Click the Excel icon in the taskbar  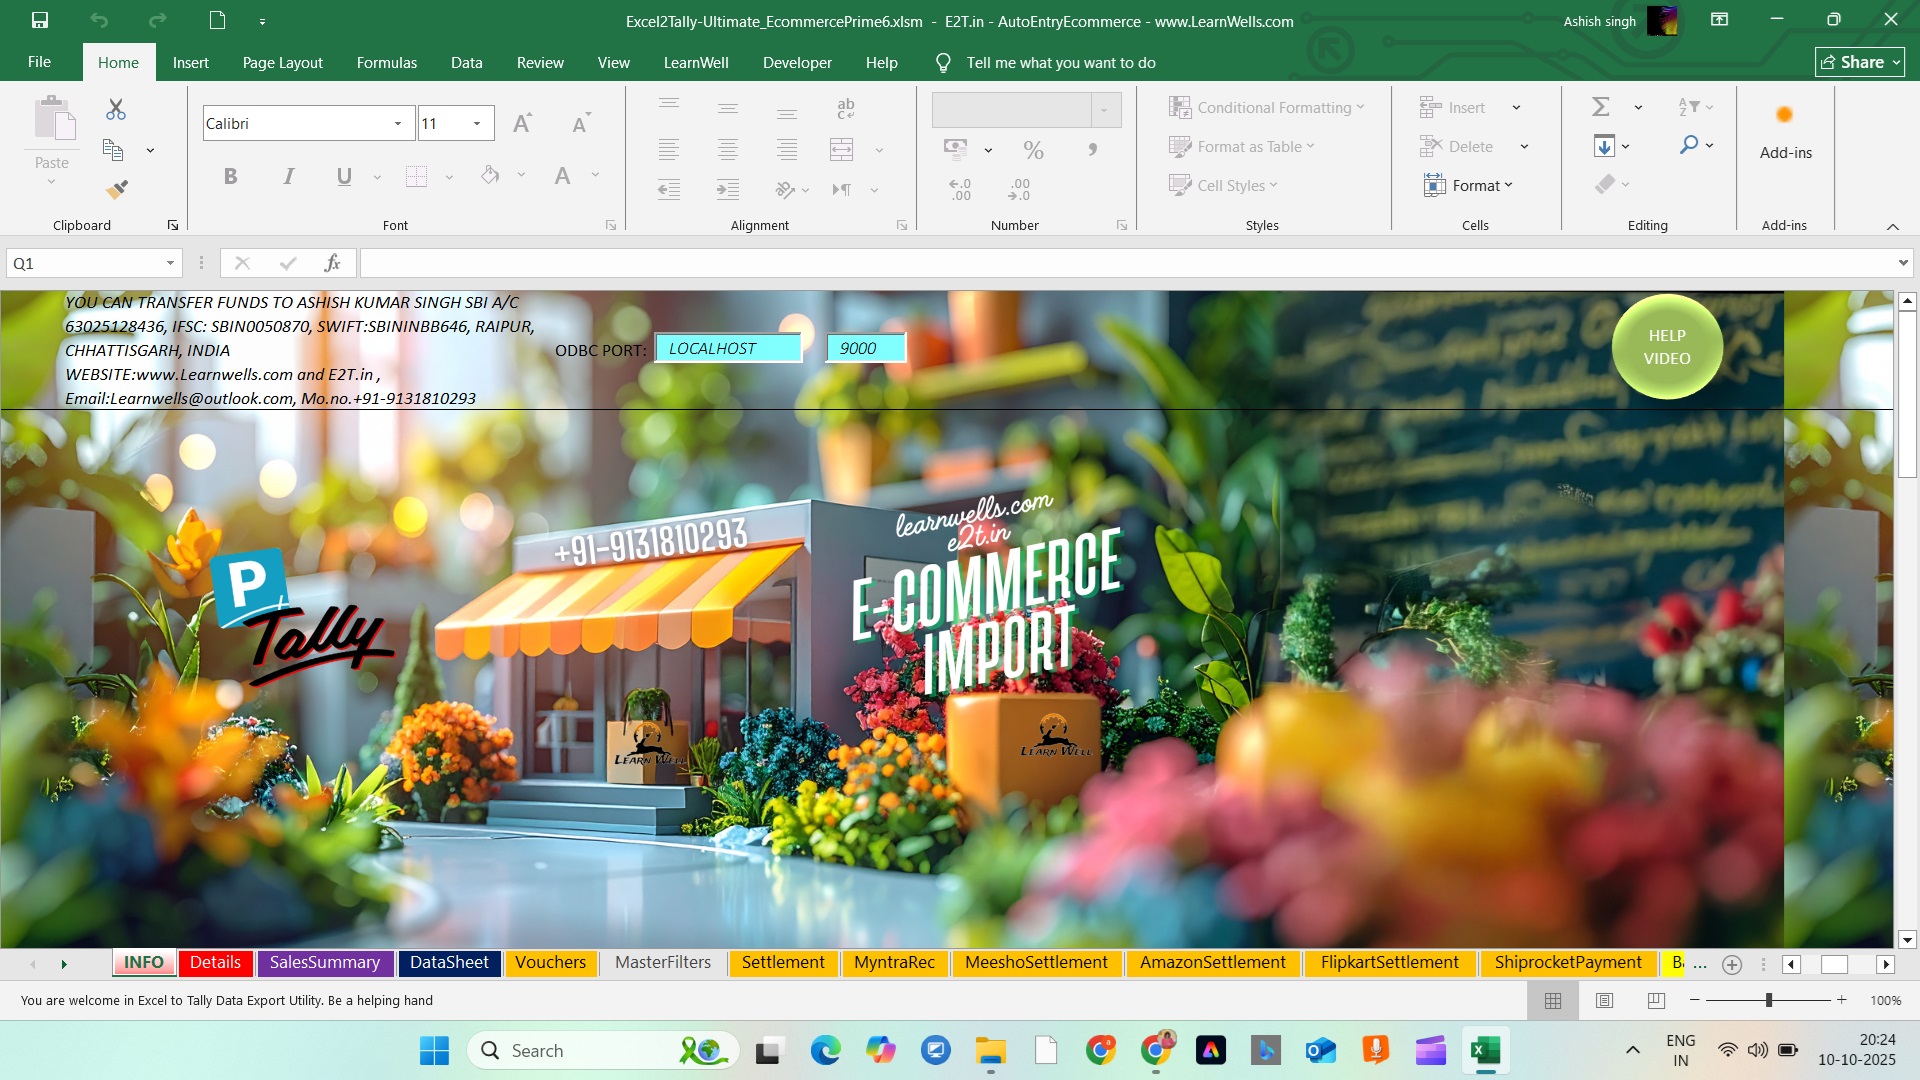[1485, 1050]
